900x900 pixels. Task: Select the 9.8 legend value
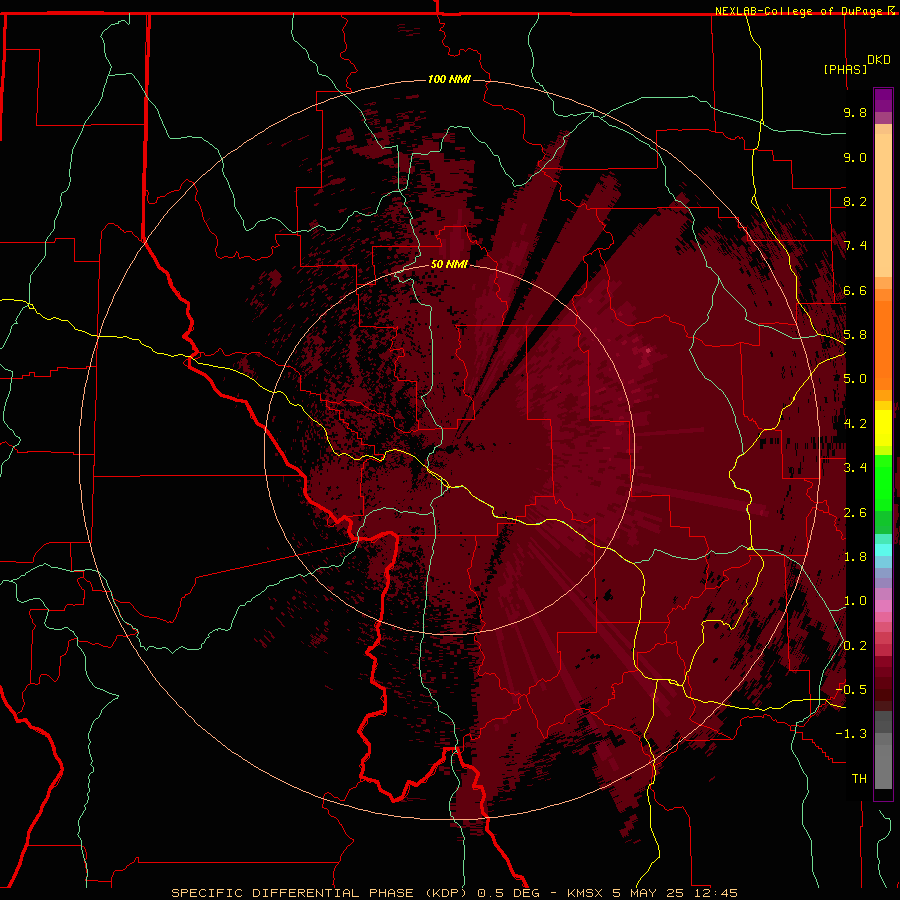tap(855, 112)
